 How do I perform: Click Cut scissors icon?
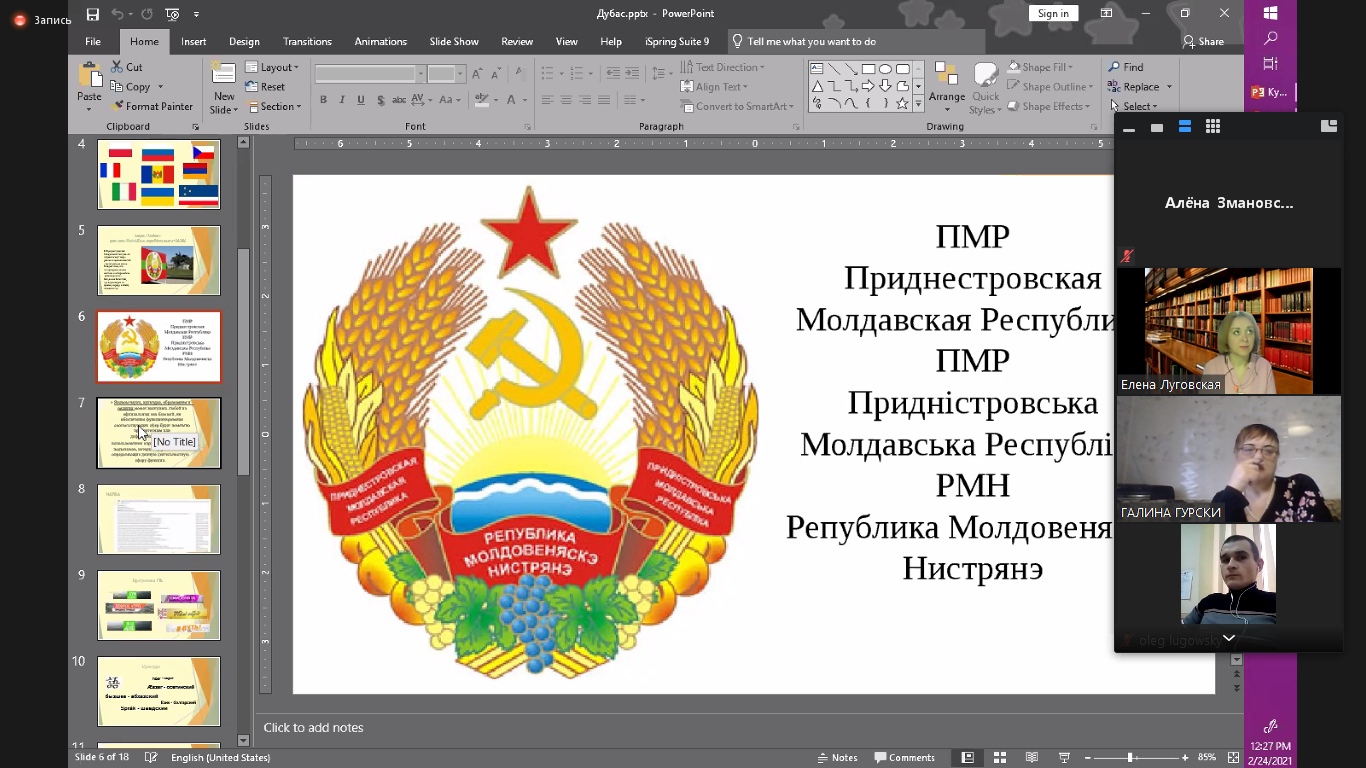coord(116,67)
